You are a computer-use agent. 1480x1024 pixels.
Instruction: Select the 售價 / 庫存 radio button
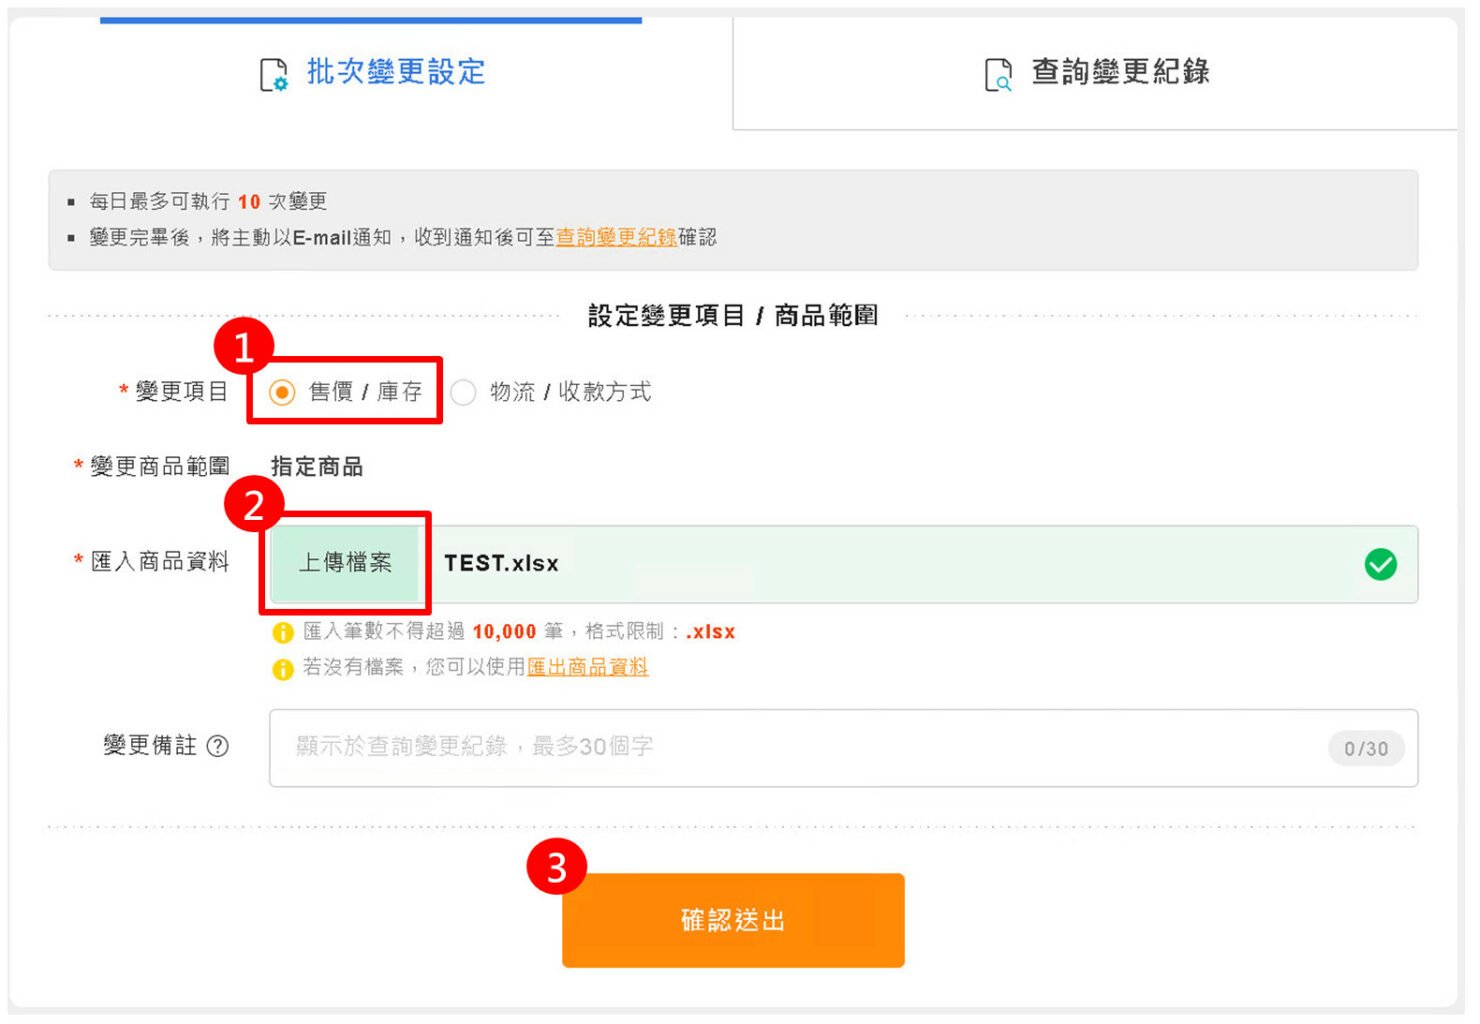pos(282,392)
